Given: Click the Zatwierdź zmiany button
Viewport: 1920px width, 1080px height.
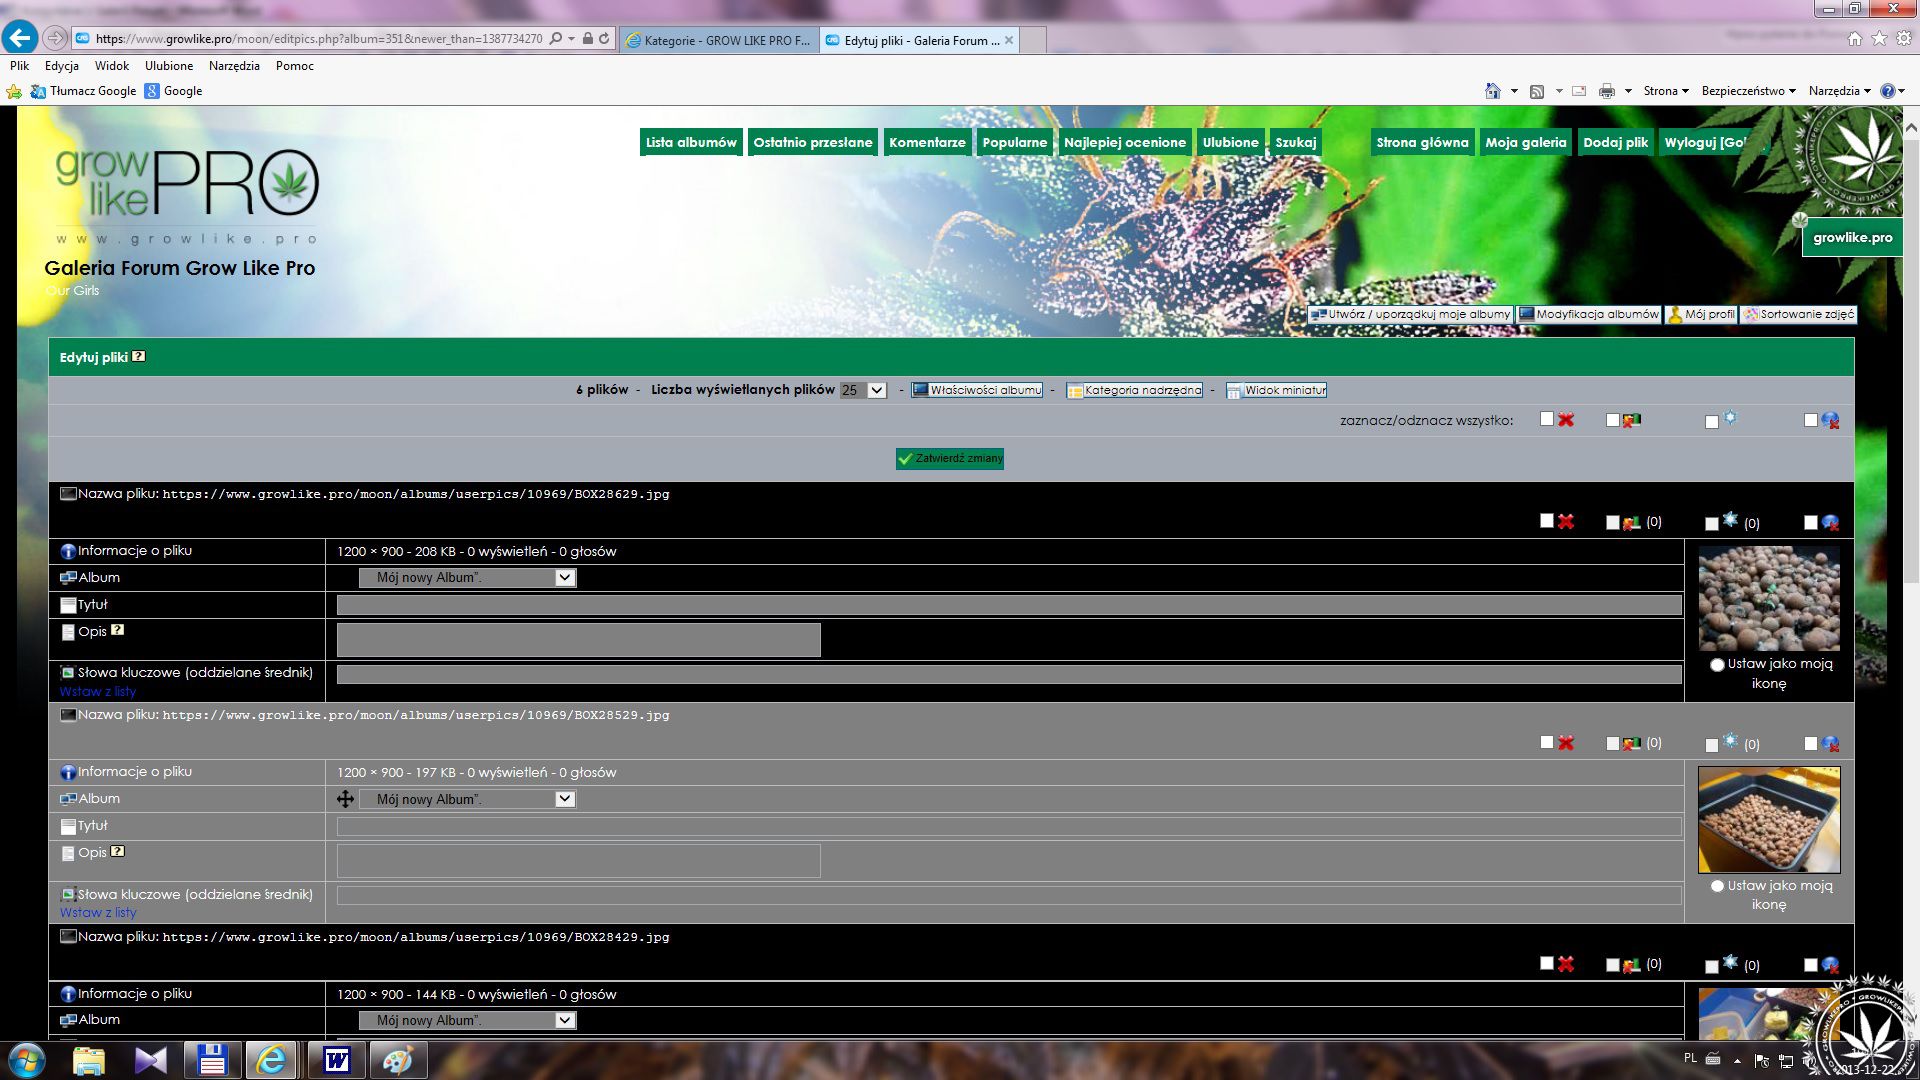Looking at the screenshot, I should (x=950, y=458).
